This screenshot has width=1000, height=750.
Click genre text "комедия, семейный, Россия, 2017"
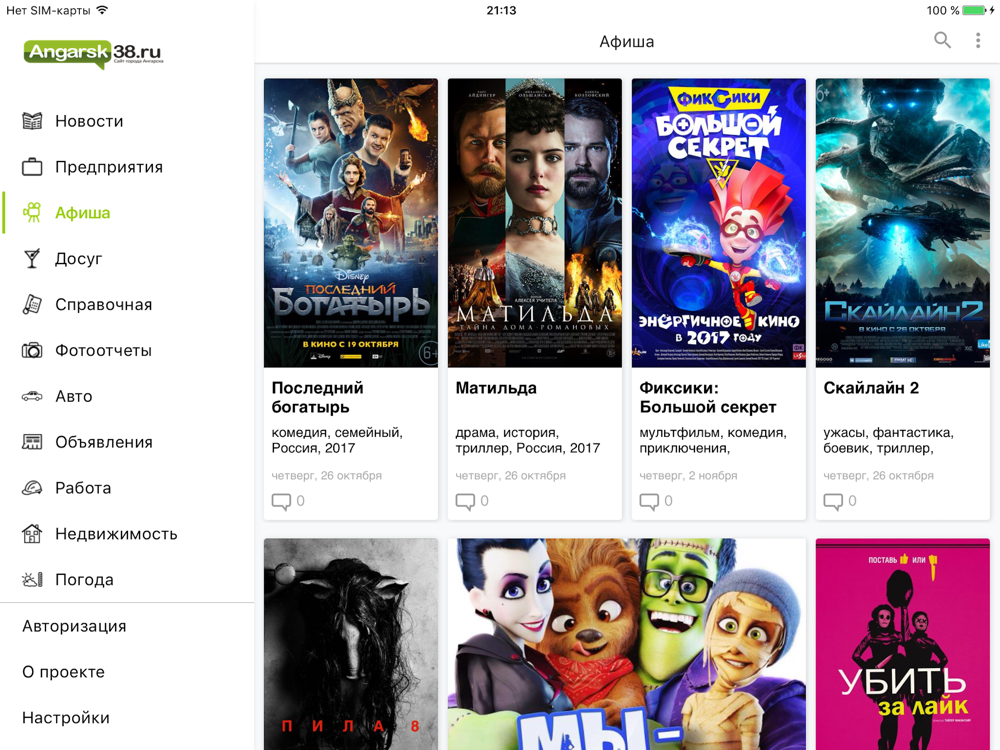[337, 440]
